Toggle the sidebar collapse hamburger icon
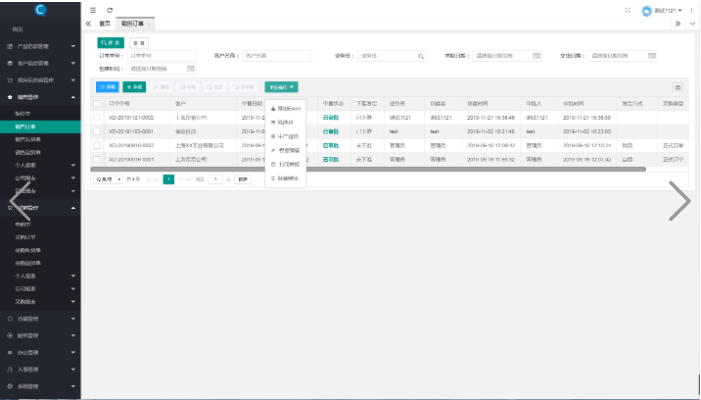This screenshot has width=701, height=400. pos(93,10)
